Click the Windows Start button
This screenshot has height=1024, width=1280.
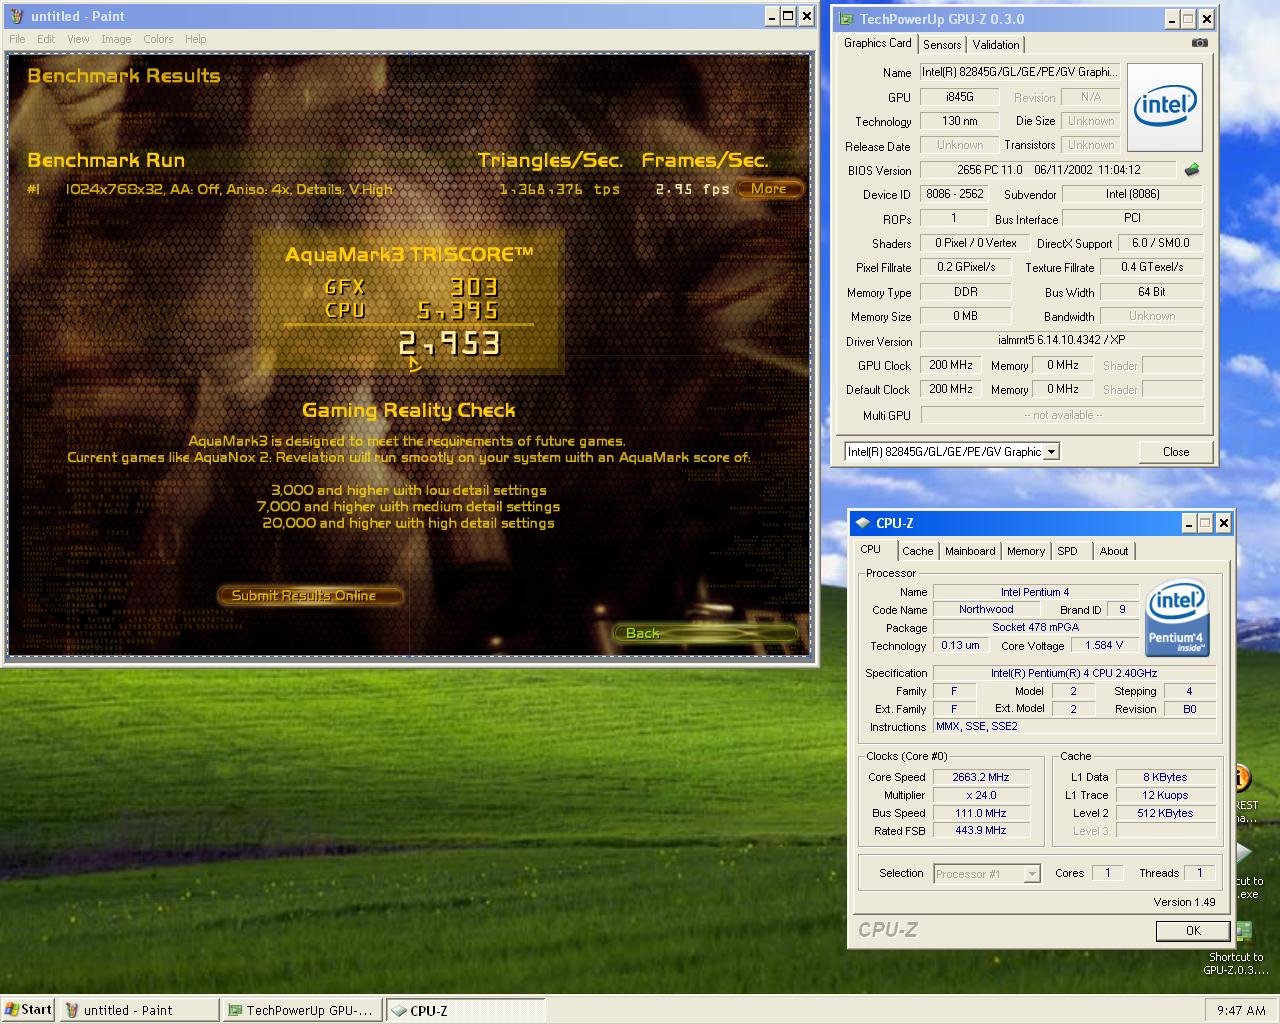tap(28, 1010)
